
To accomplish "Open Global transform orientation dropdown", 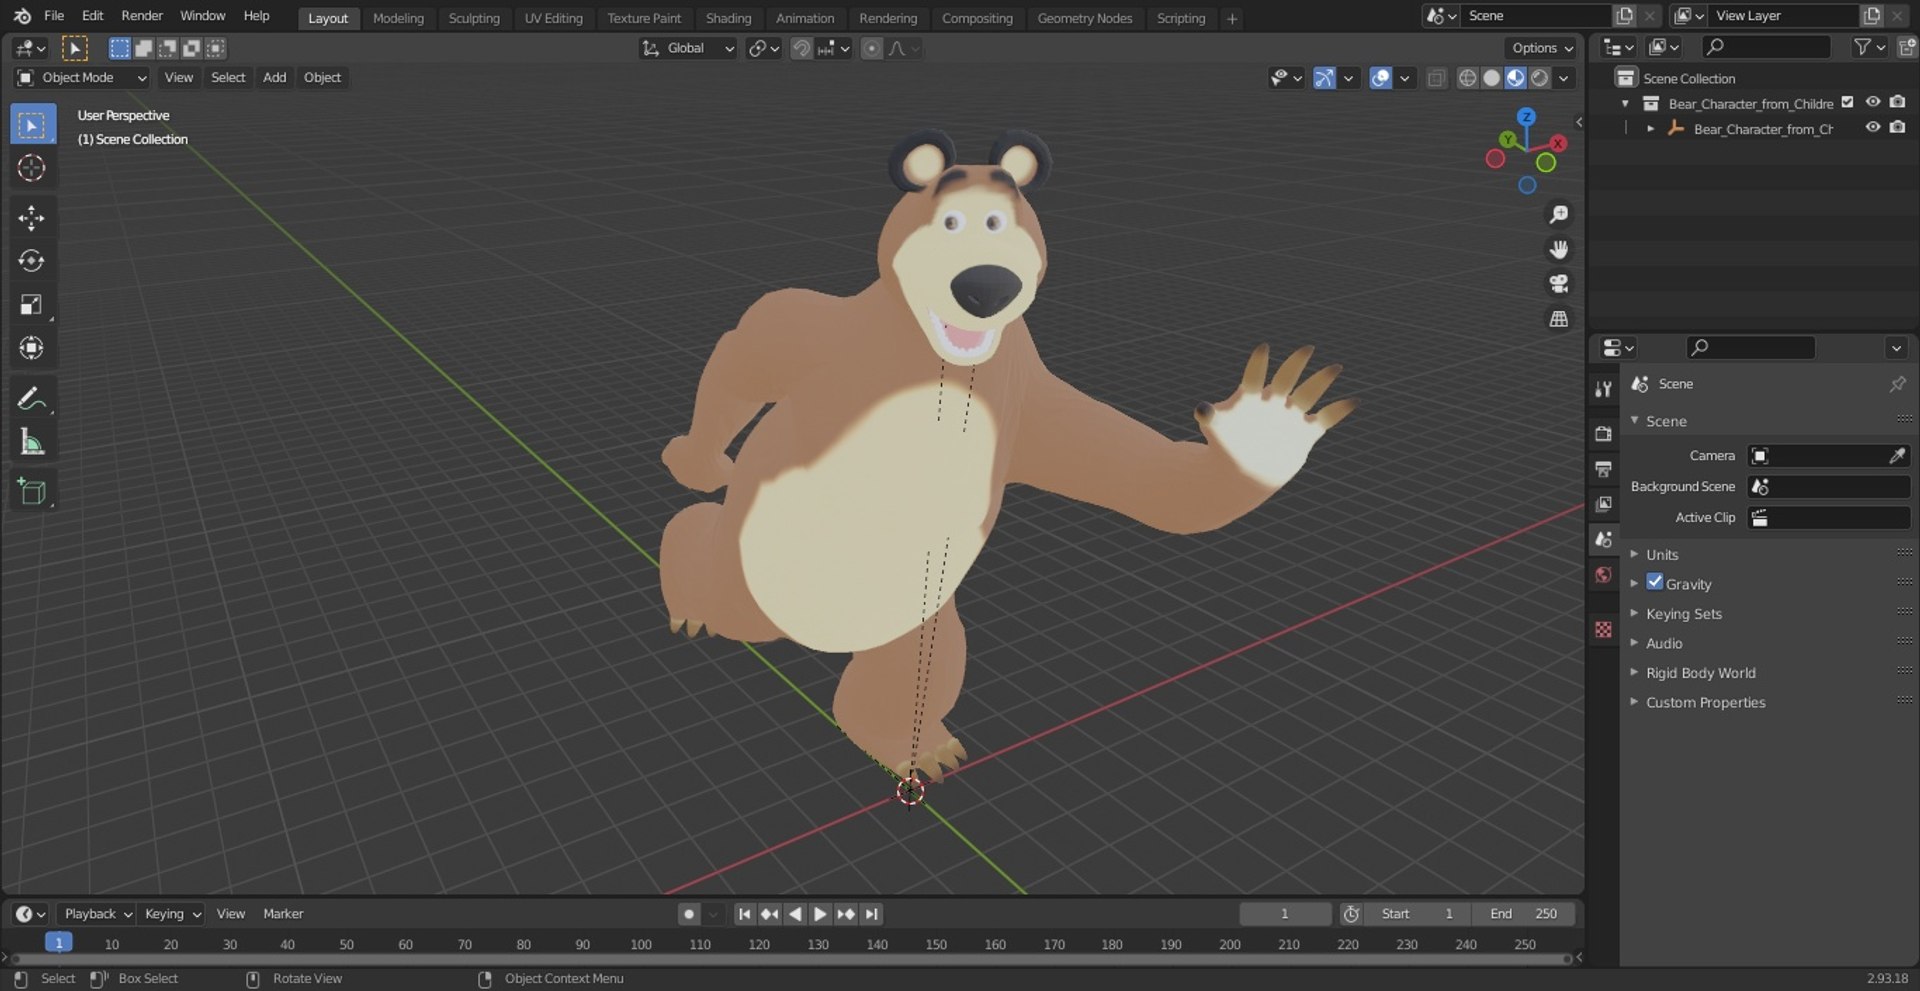I will click(x=688, y=48).
